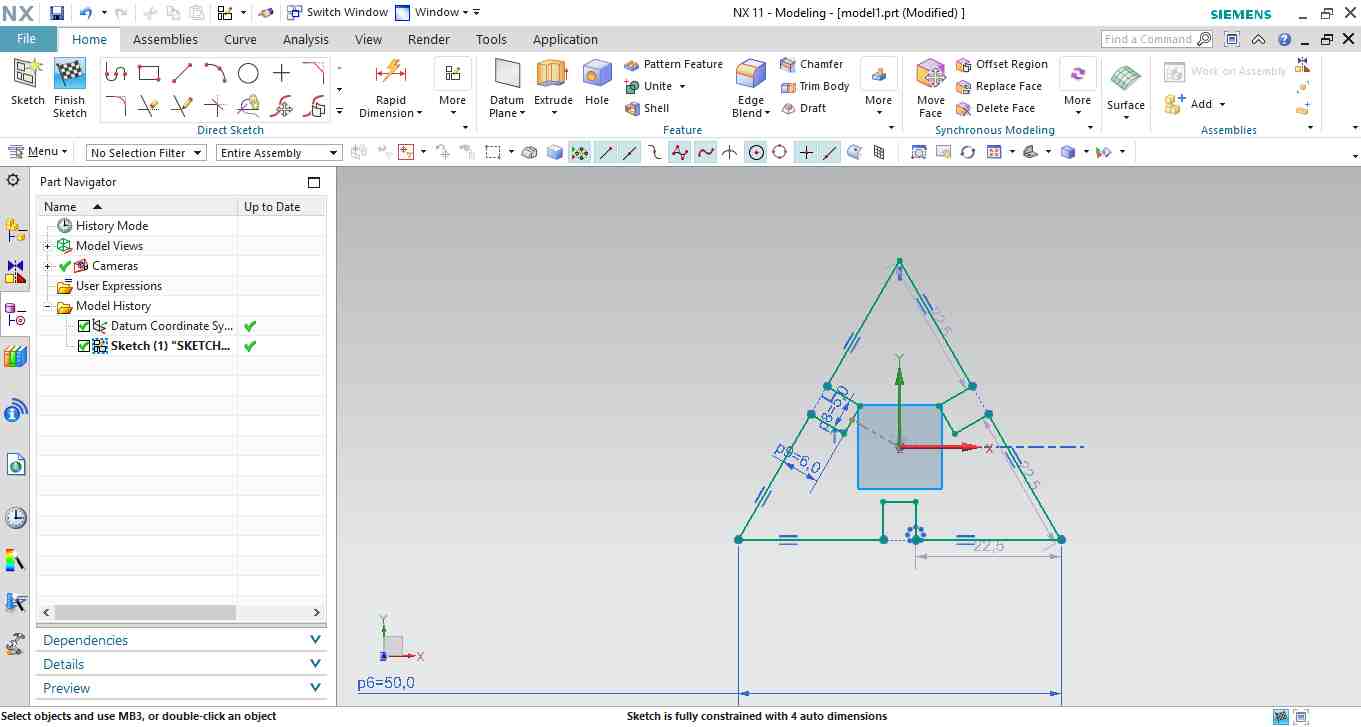
Task: Switch to the Analysis ribbon tab
Action: coord(306,40)
